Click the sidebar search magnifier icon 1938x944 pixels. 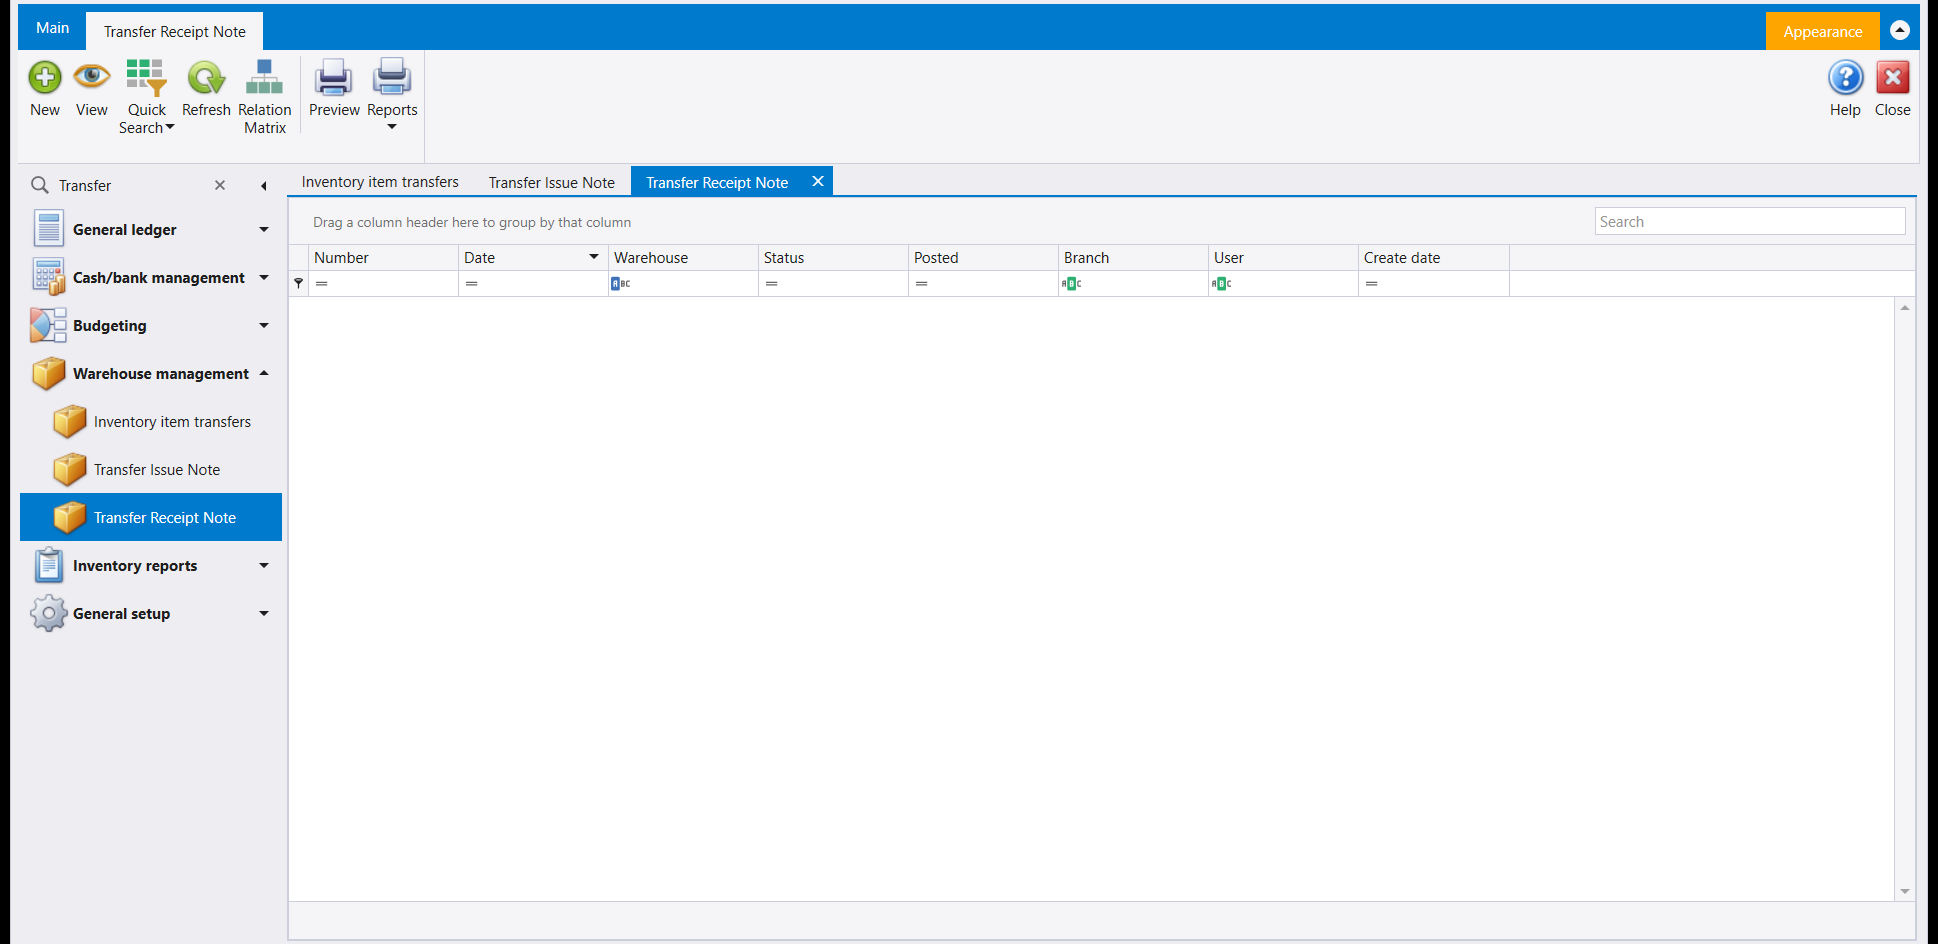tap(40, 185)
